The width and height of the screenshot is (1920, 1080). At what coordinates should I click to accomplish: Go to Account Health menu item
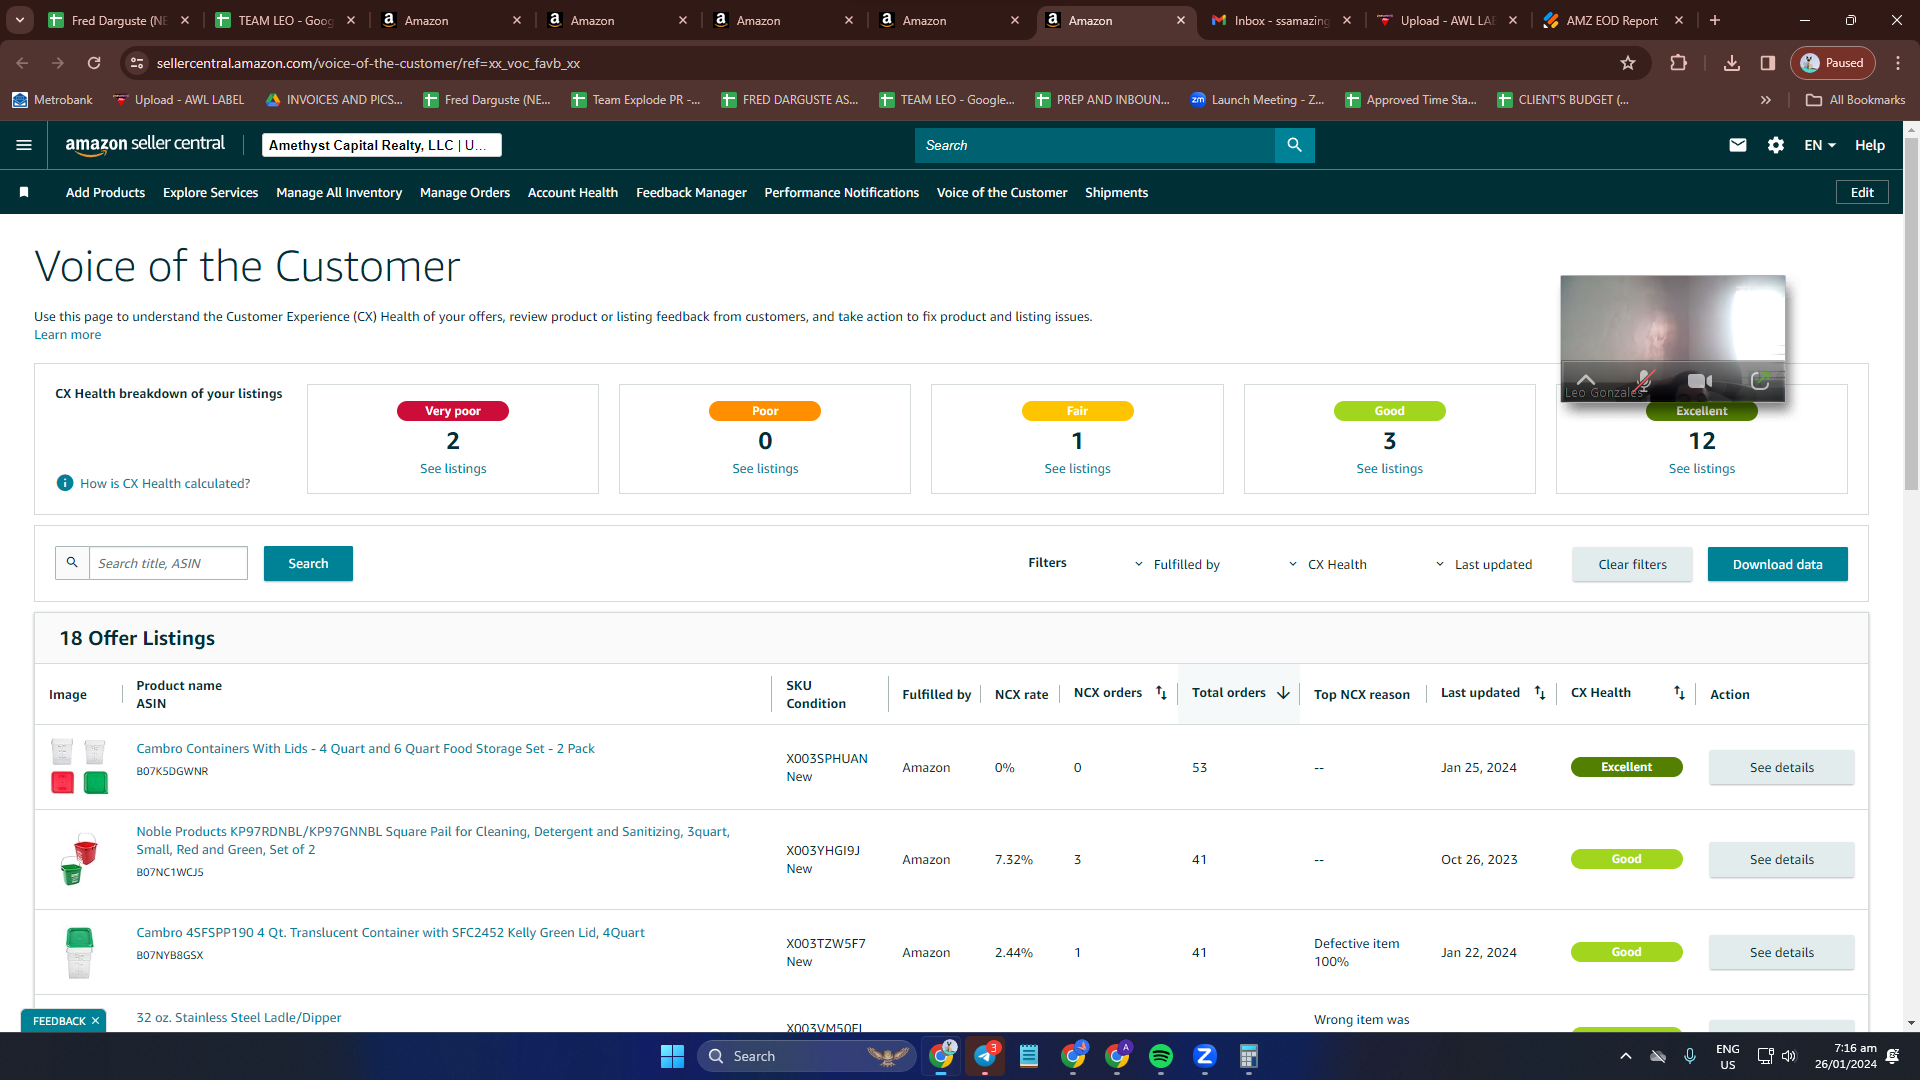pyautogui.click(x=573, y=192)
